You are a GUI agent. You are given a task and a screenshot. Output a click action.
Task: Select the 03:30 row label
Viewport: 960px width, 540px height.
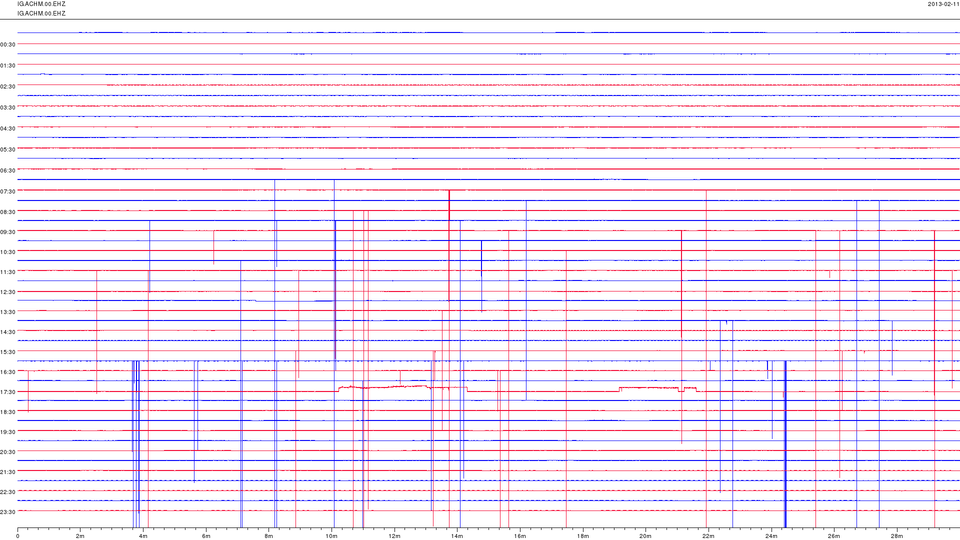point(7,107)
